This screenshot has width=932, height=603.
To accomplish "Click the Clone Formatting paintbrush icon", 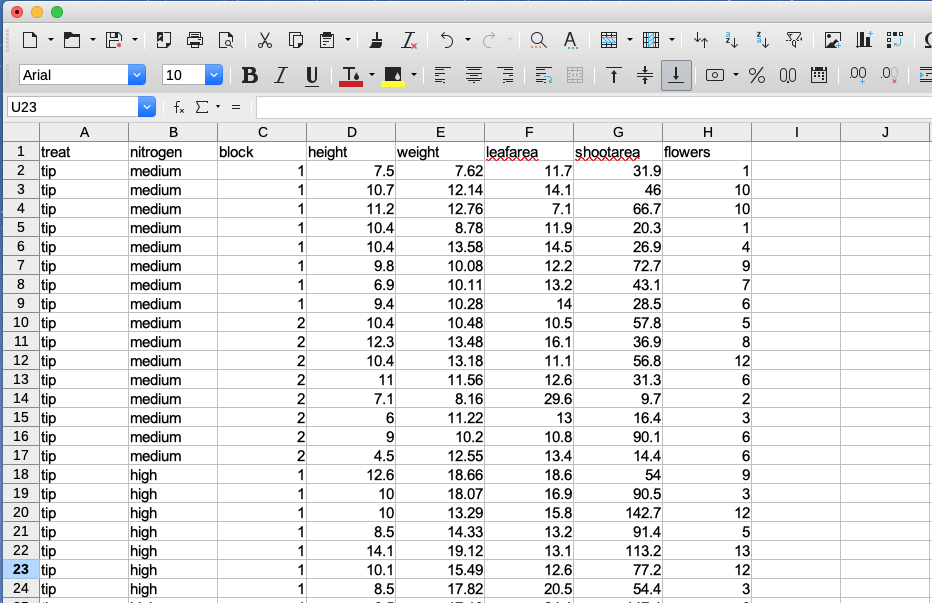I will [376, 40].
